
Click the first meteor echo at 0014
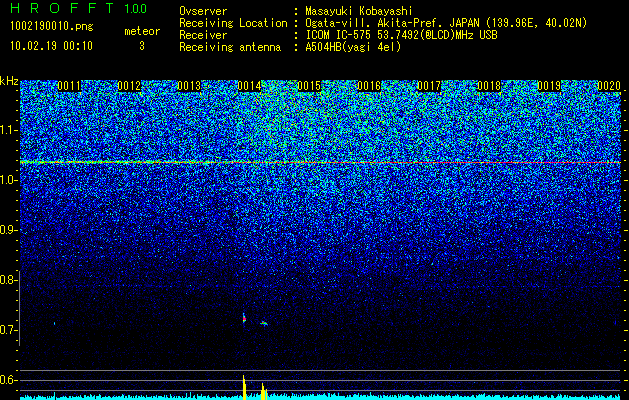coord(244,319)
